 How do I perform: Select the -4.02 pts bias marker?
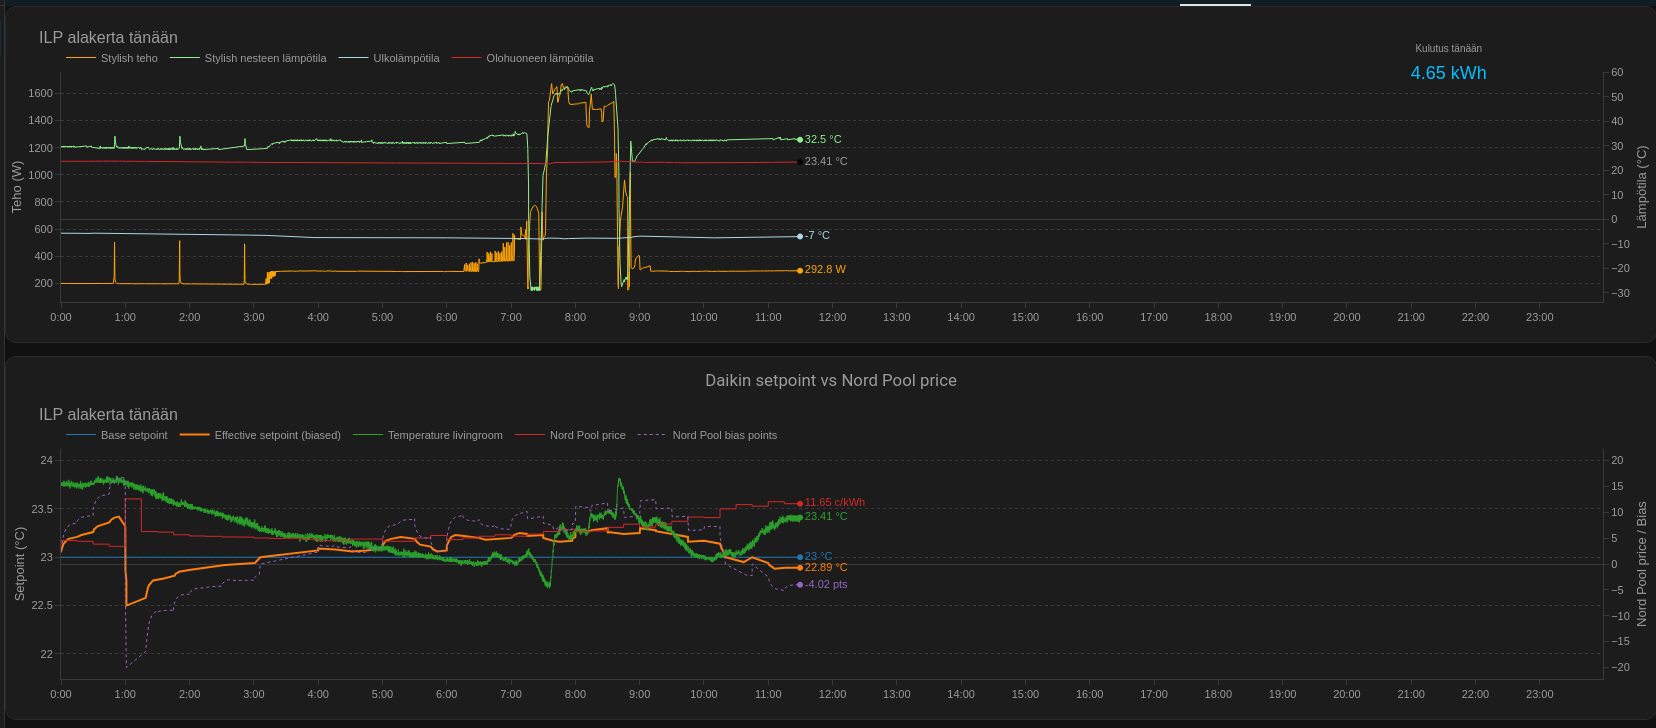(x=800, y=584)
